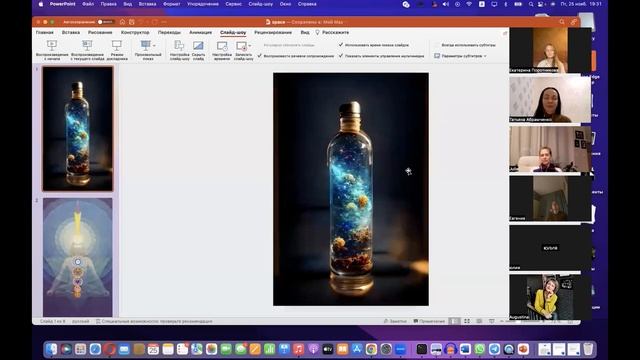Start slideshow icon in the status bar
The image size is (640, 360).
point(492,321)
